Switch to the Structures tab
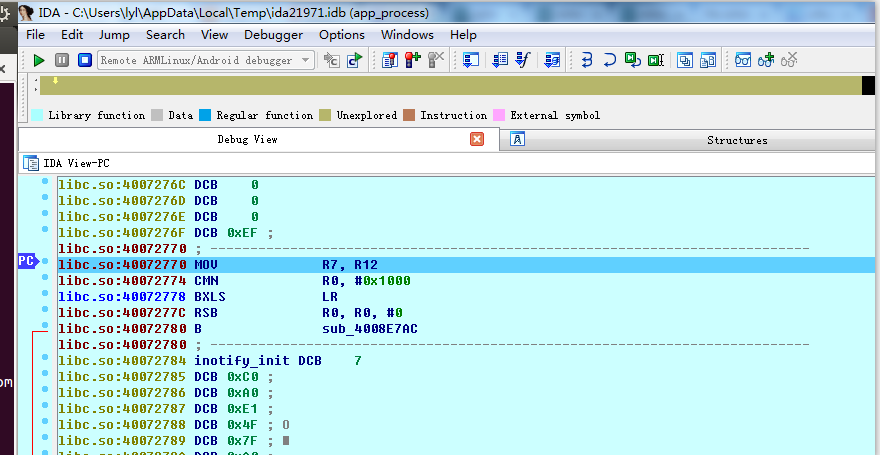 click(x=737, y=140)
